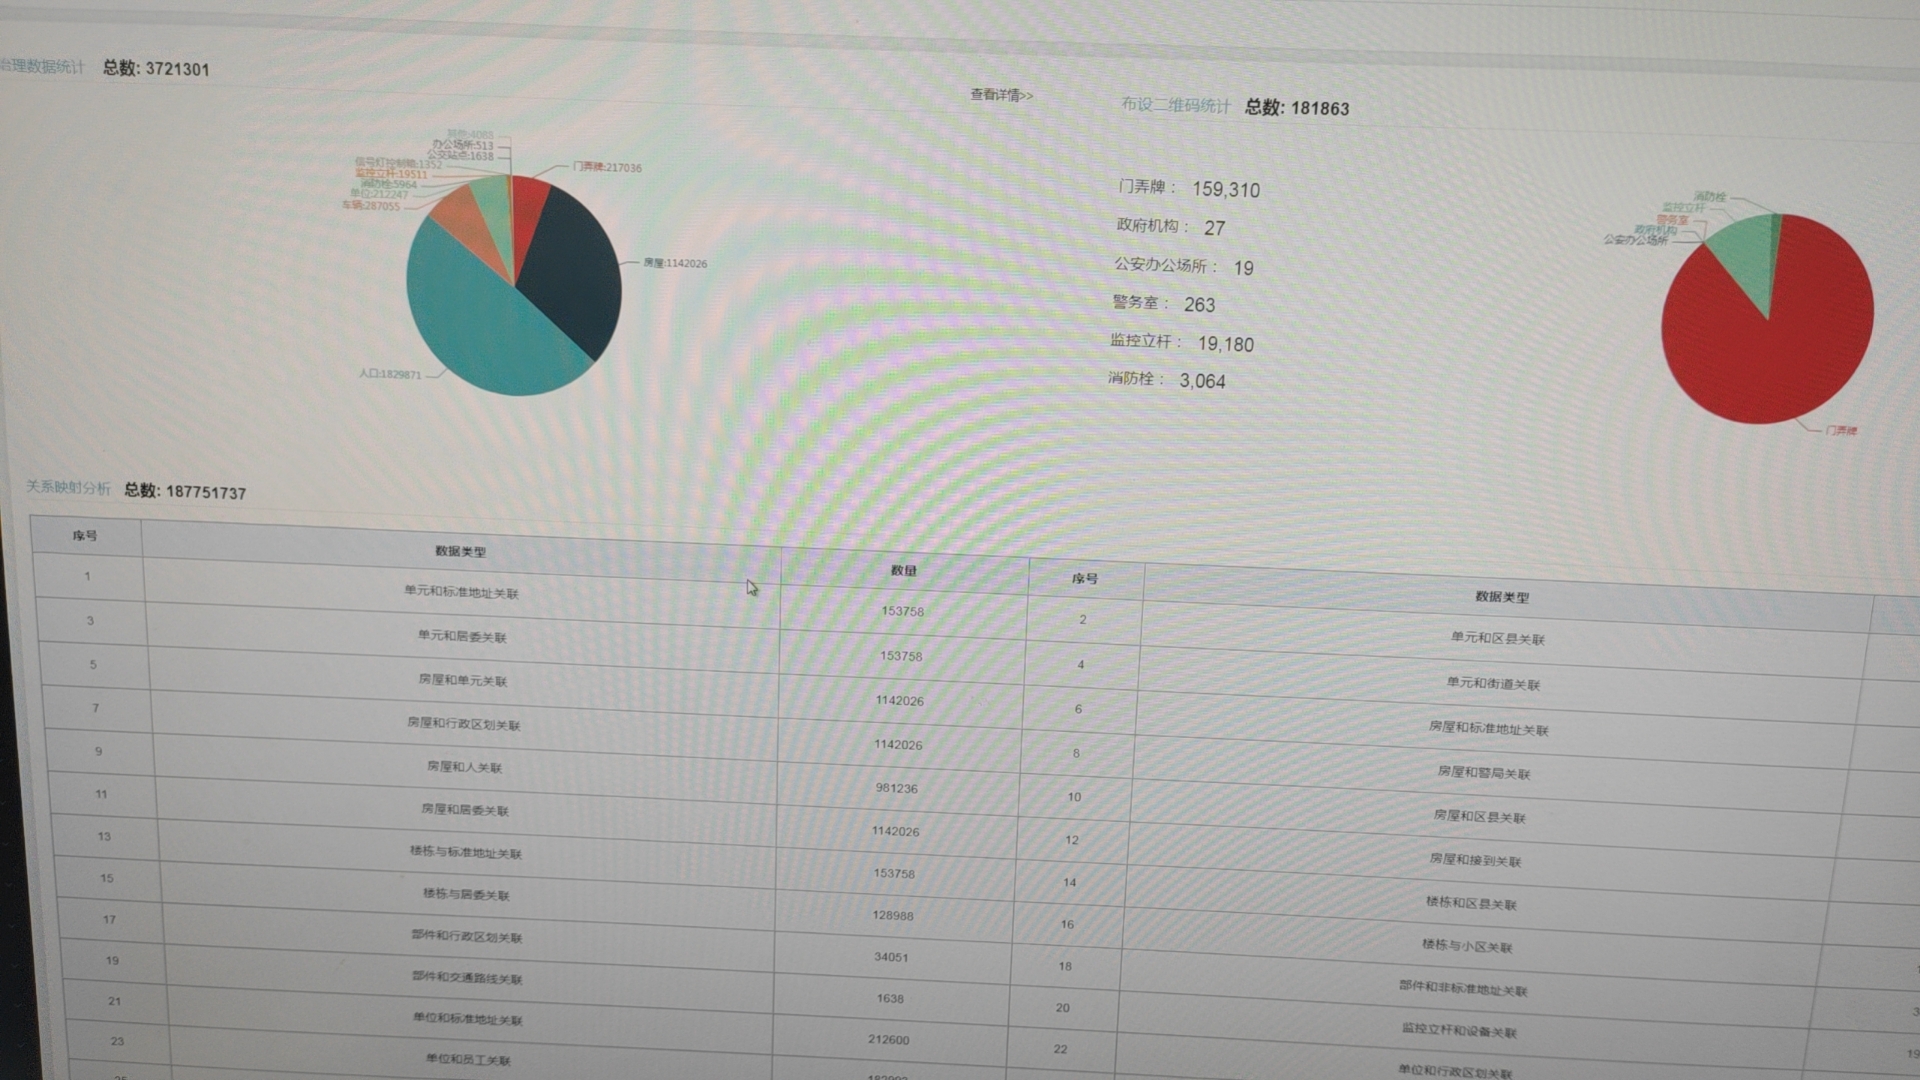Select the 楼栋与居委关联 row
The image size is (1920, 1080).
point(465,895)
